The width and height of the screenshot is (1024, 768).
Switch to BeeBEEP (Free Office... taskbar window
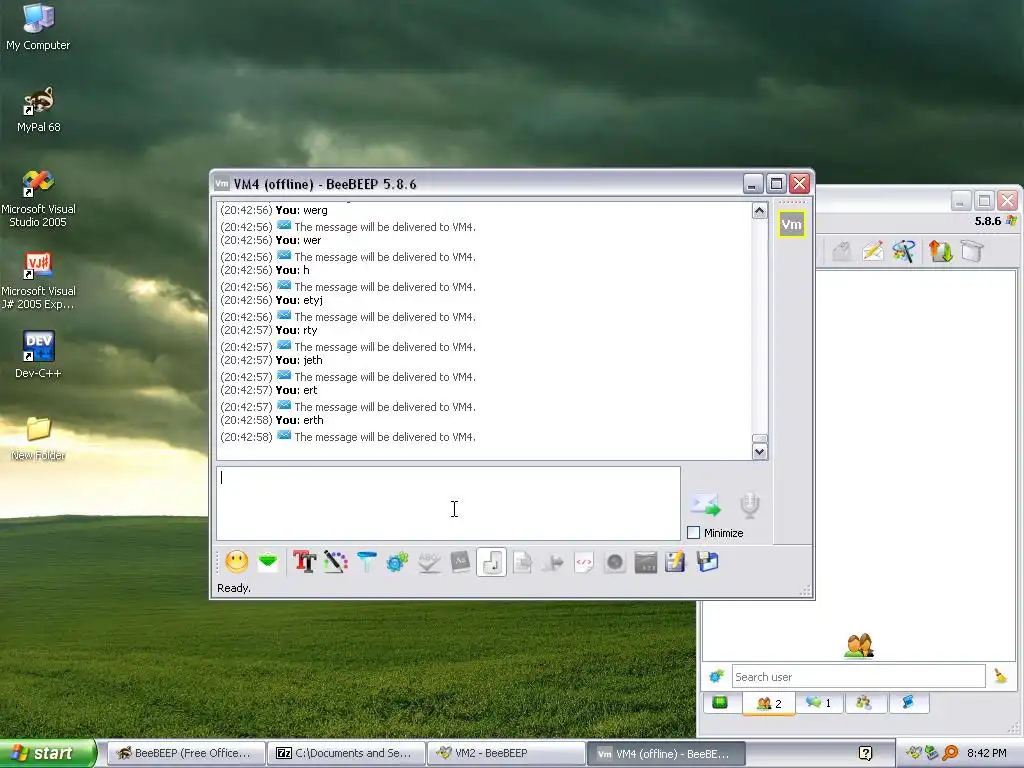185,753
